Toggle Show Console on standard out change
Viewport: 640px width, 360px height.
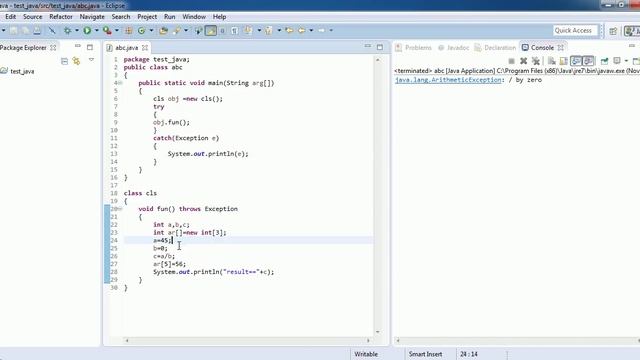click(x=576, y=61)
